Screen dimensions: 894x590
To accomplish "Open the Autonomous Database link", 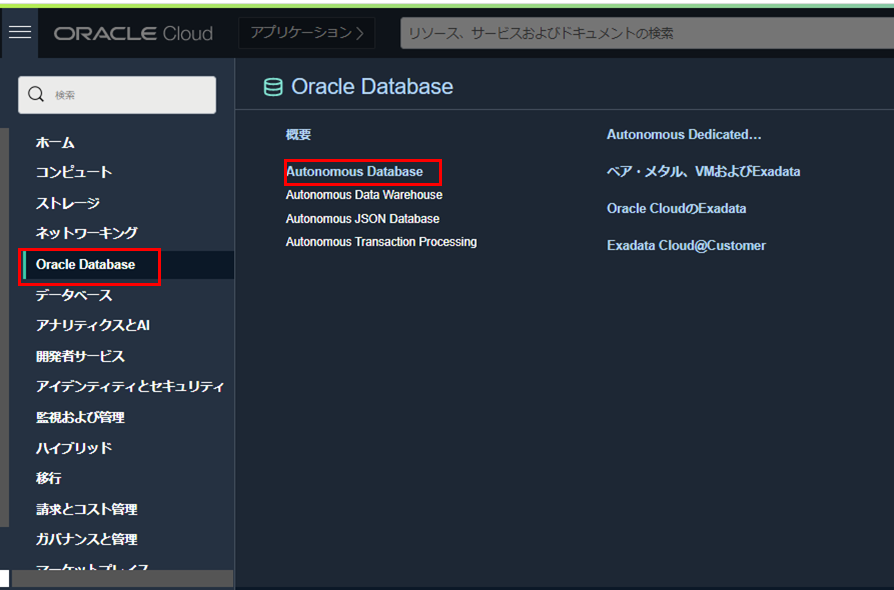I will [x=354, y=172].
